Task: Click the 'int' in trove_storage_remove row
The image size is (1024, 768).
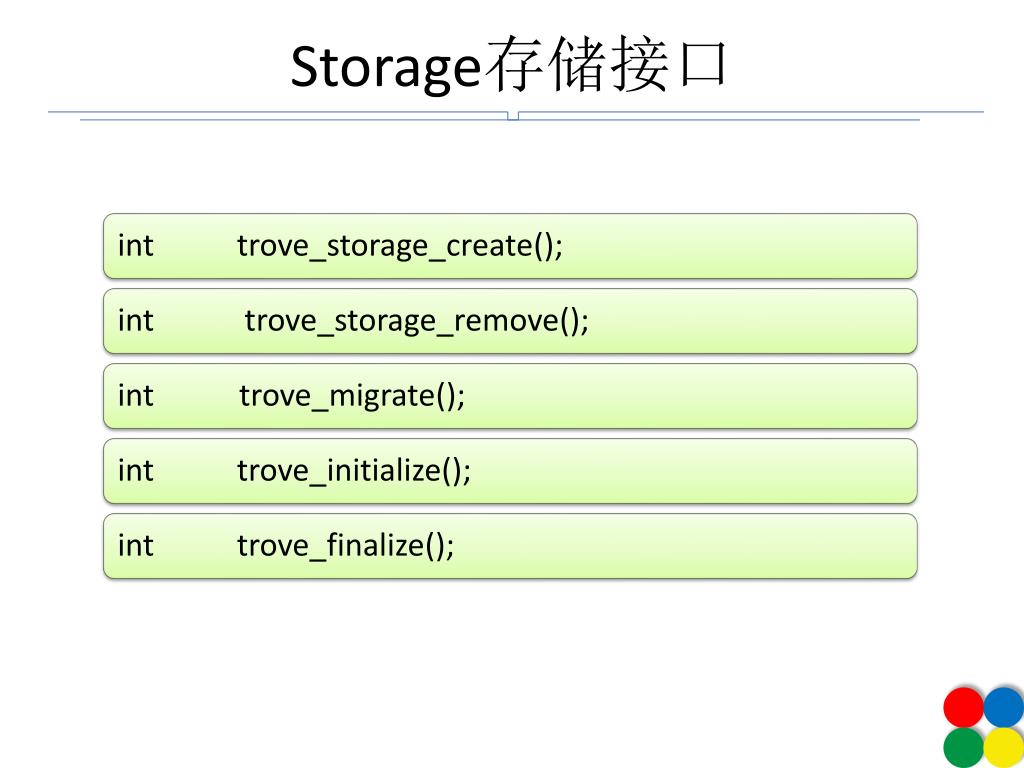Action: tap(136, 321)
